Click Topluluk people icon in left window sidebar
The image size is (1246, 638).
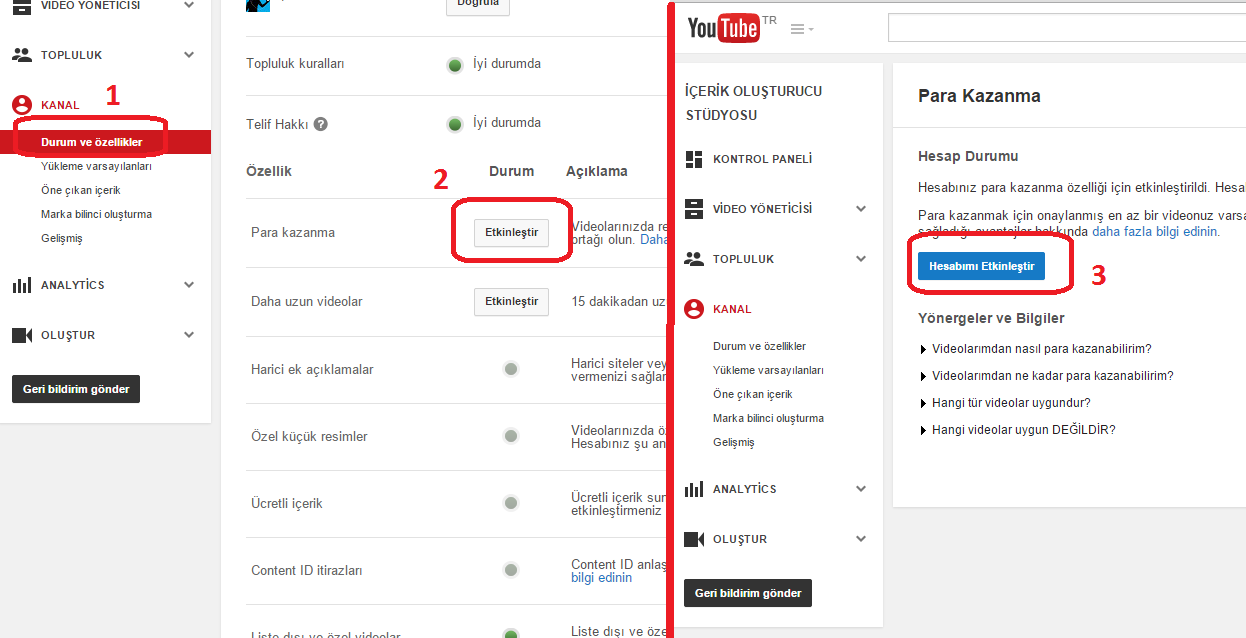coord(22,55)
